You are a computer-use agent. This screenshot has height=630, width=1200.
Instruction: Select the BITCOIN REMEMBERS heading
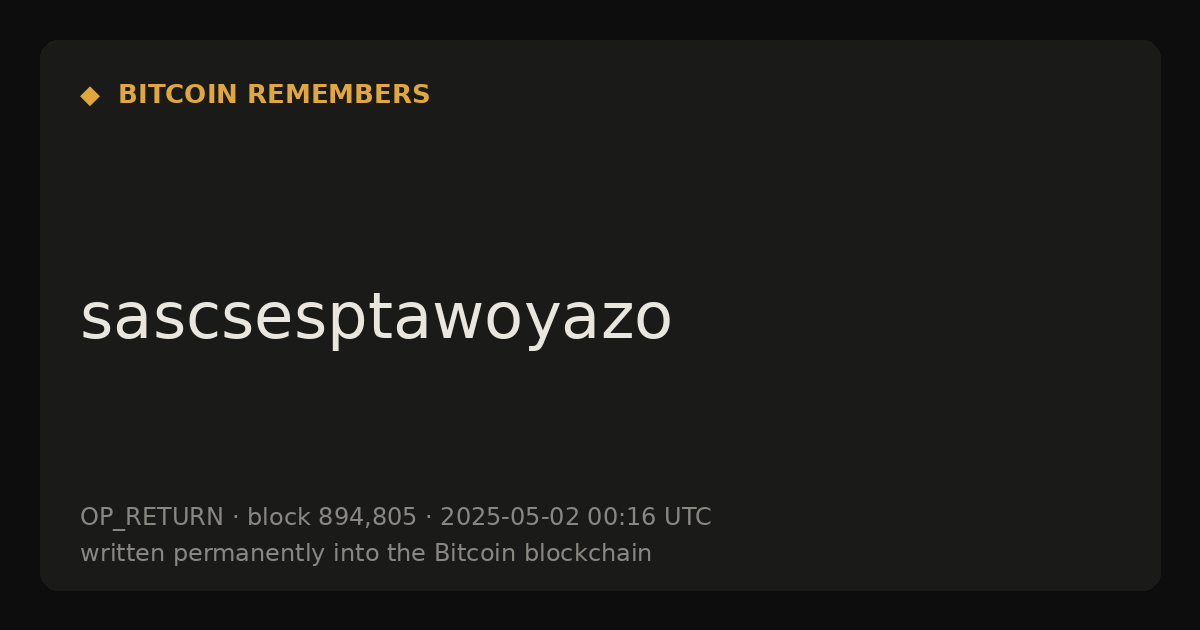pyautogui.click(x=274, y=95)
